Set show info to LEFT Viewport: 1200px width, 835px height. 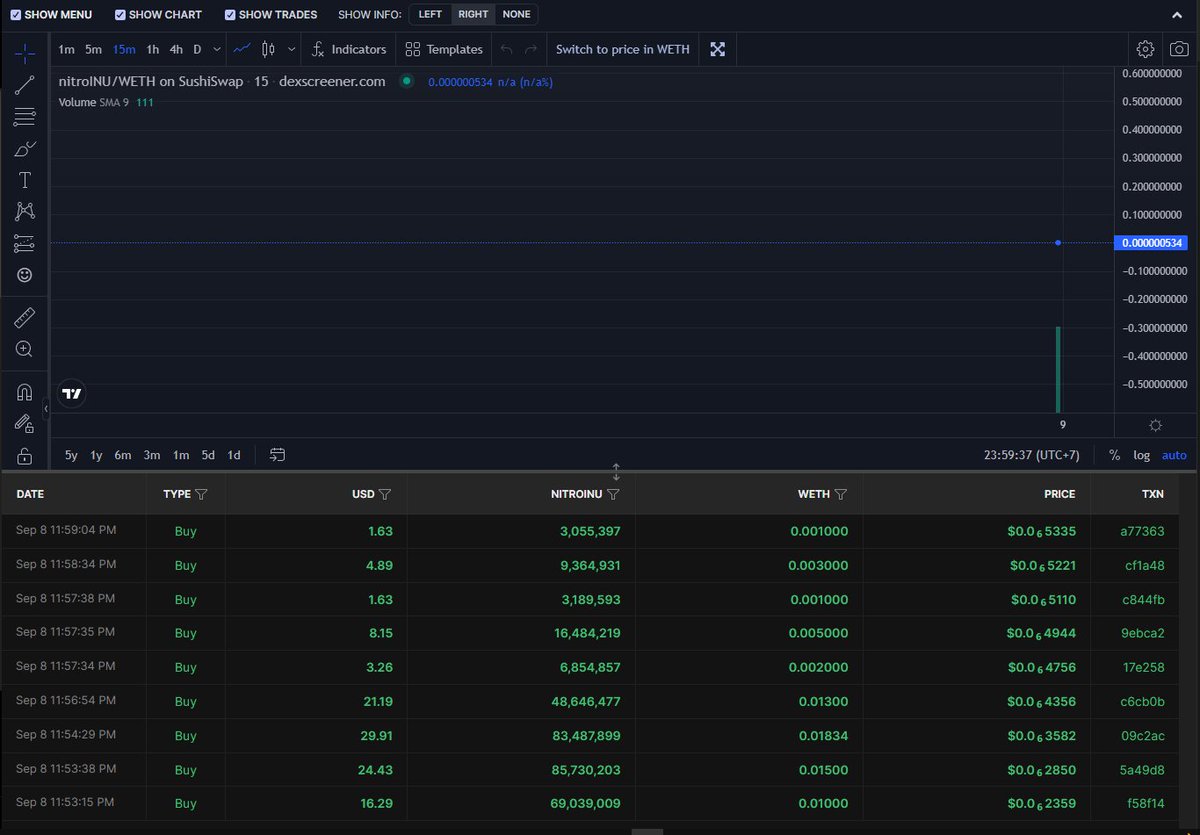point(430,15)
